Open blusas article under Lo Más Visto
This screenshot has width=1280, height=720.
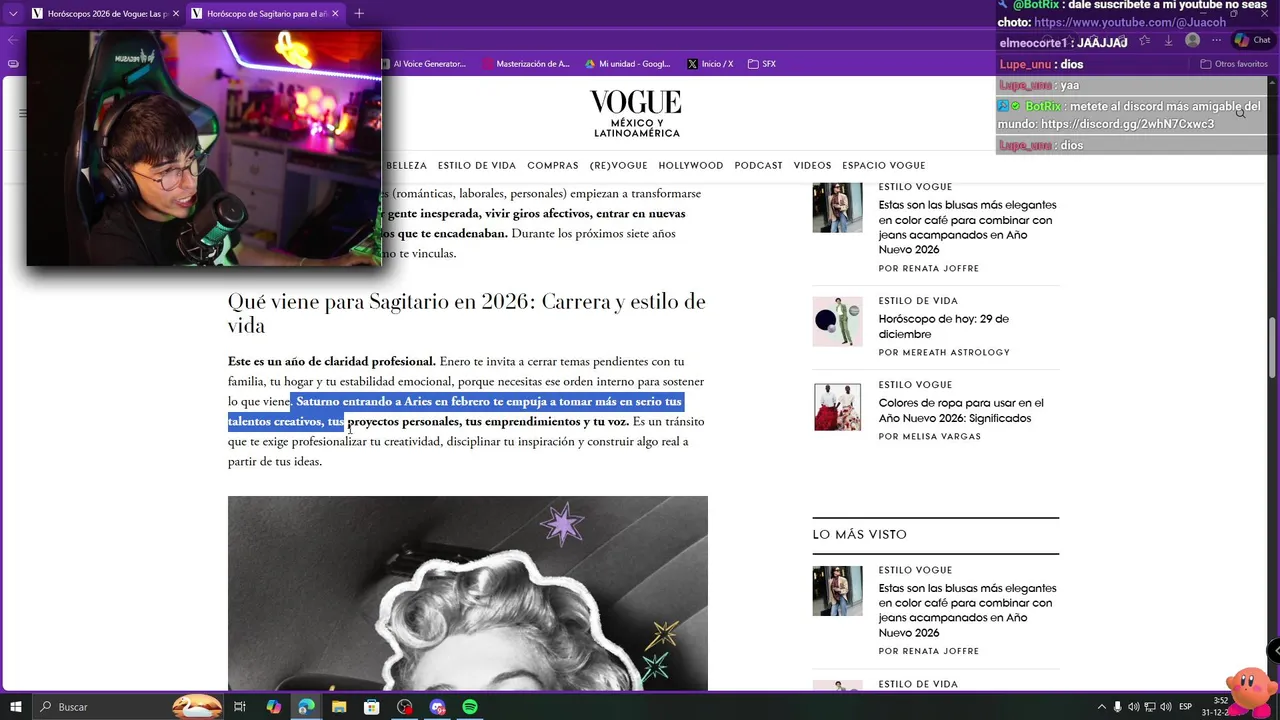point(967,610)
